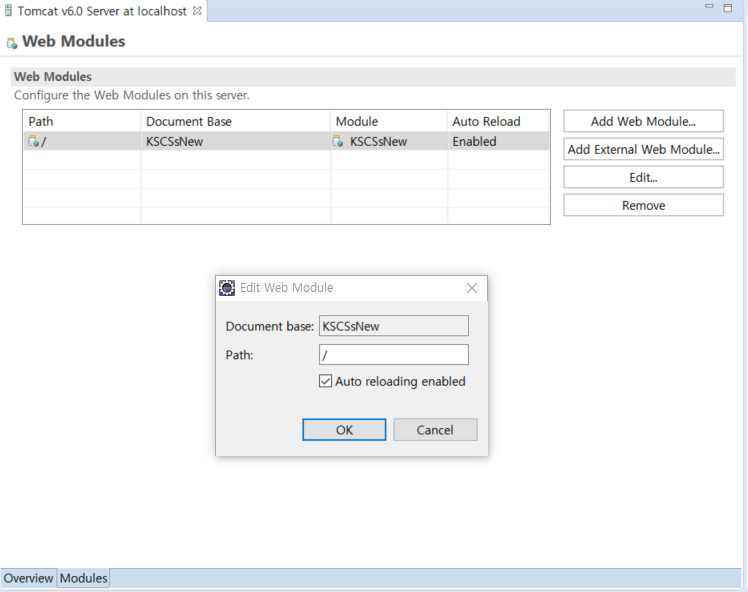The height and width of the screenshot is (592, 748).
Task: Select the Tomcat v6.0 Server at localhost tab
Action: tap(102, 11)
